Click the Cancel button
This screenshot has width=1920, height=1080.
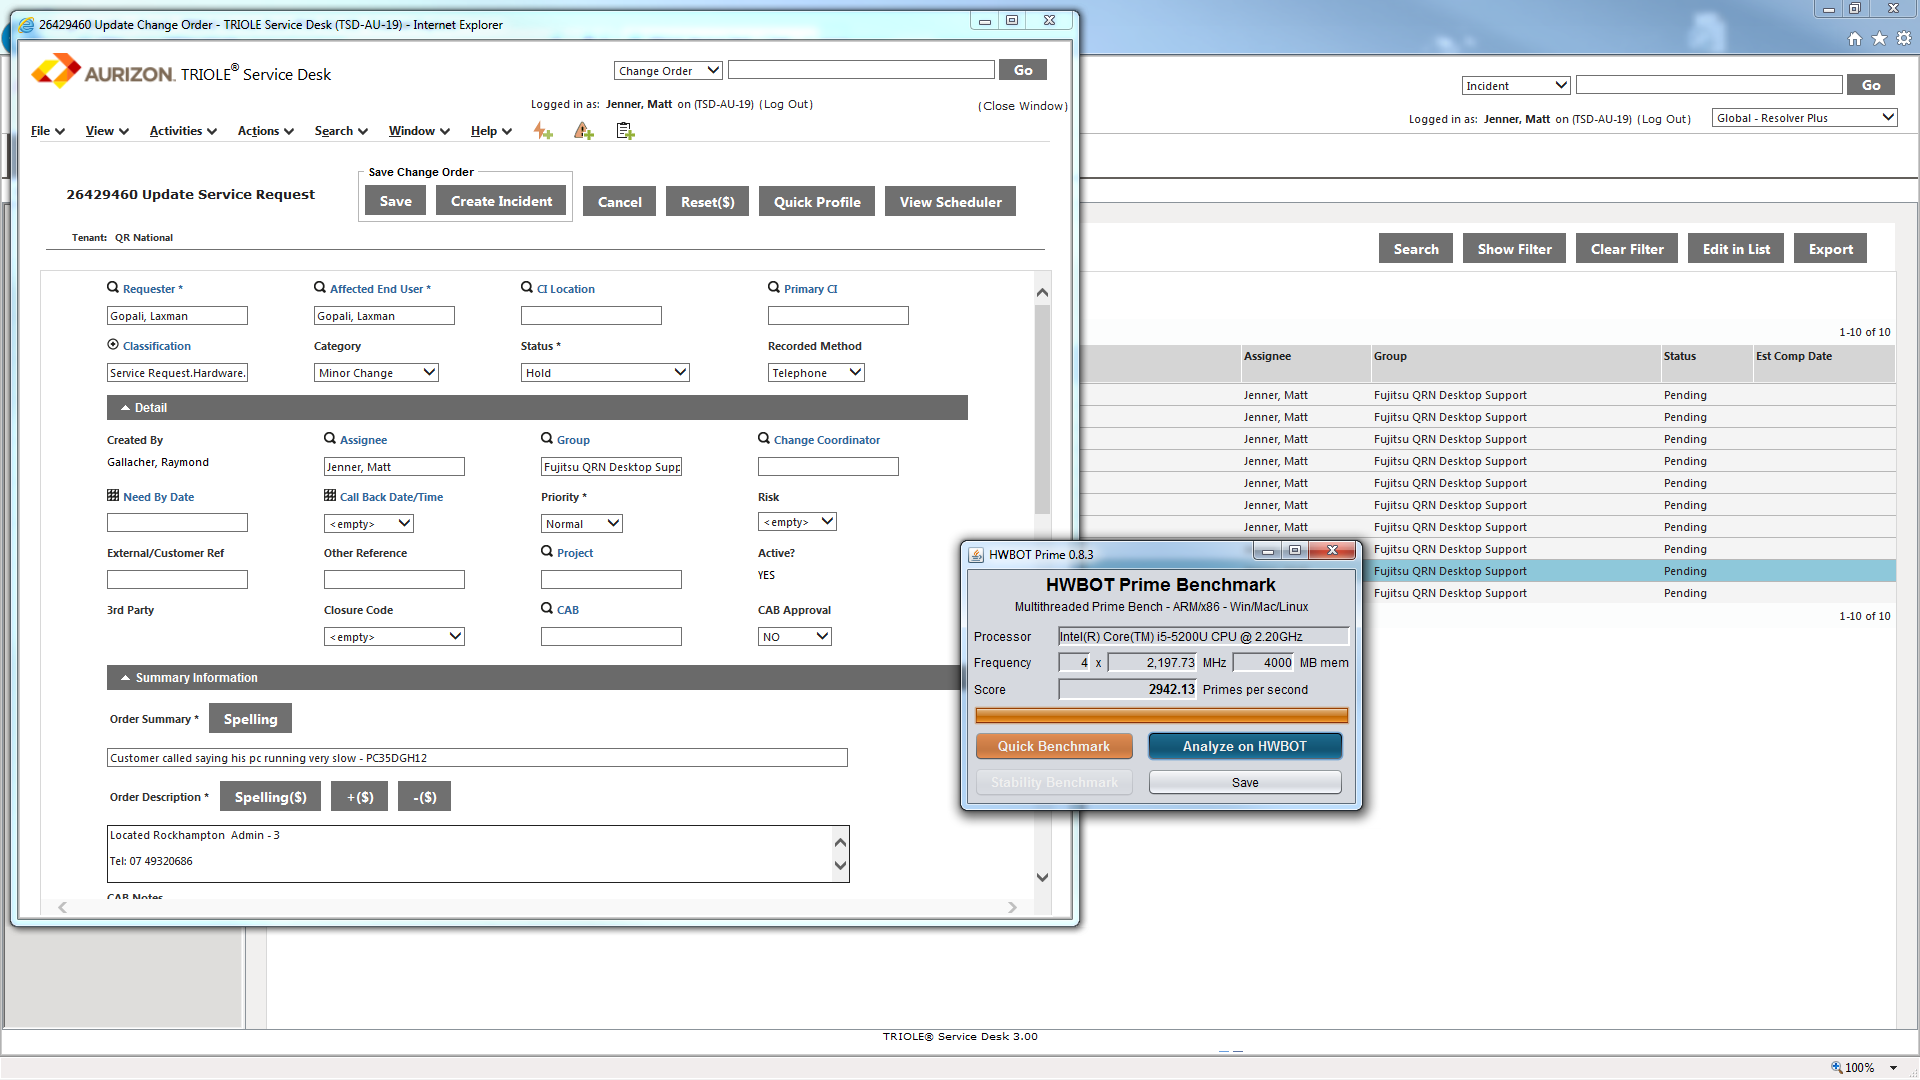(x=620, y=202)
